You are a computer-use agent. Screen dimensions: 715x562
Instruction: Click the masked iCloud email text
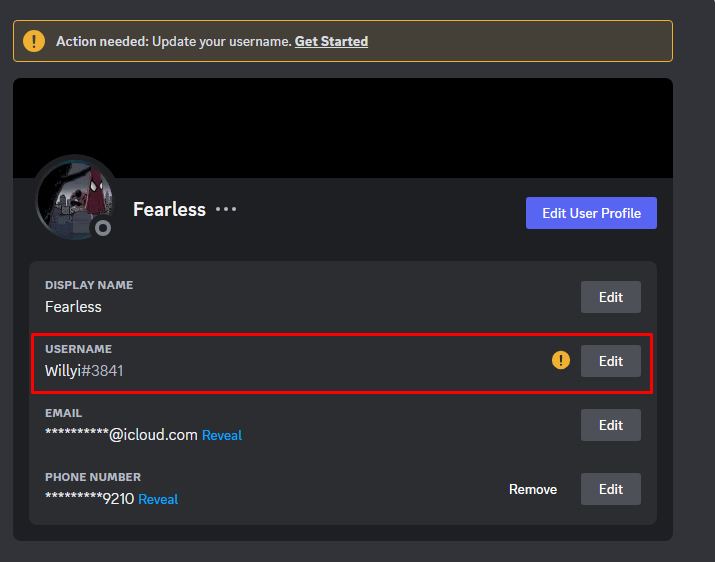click(x=120, y=435)
